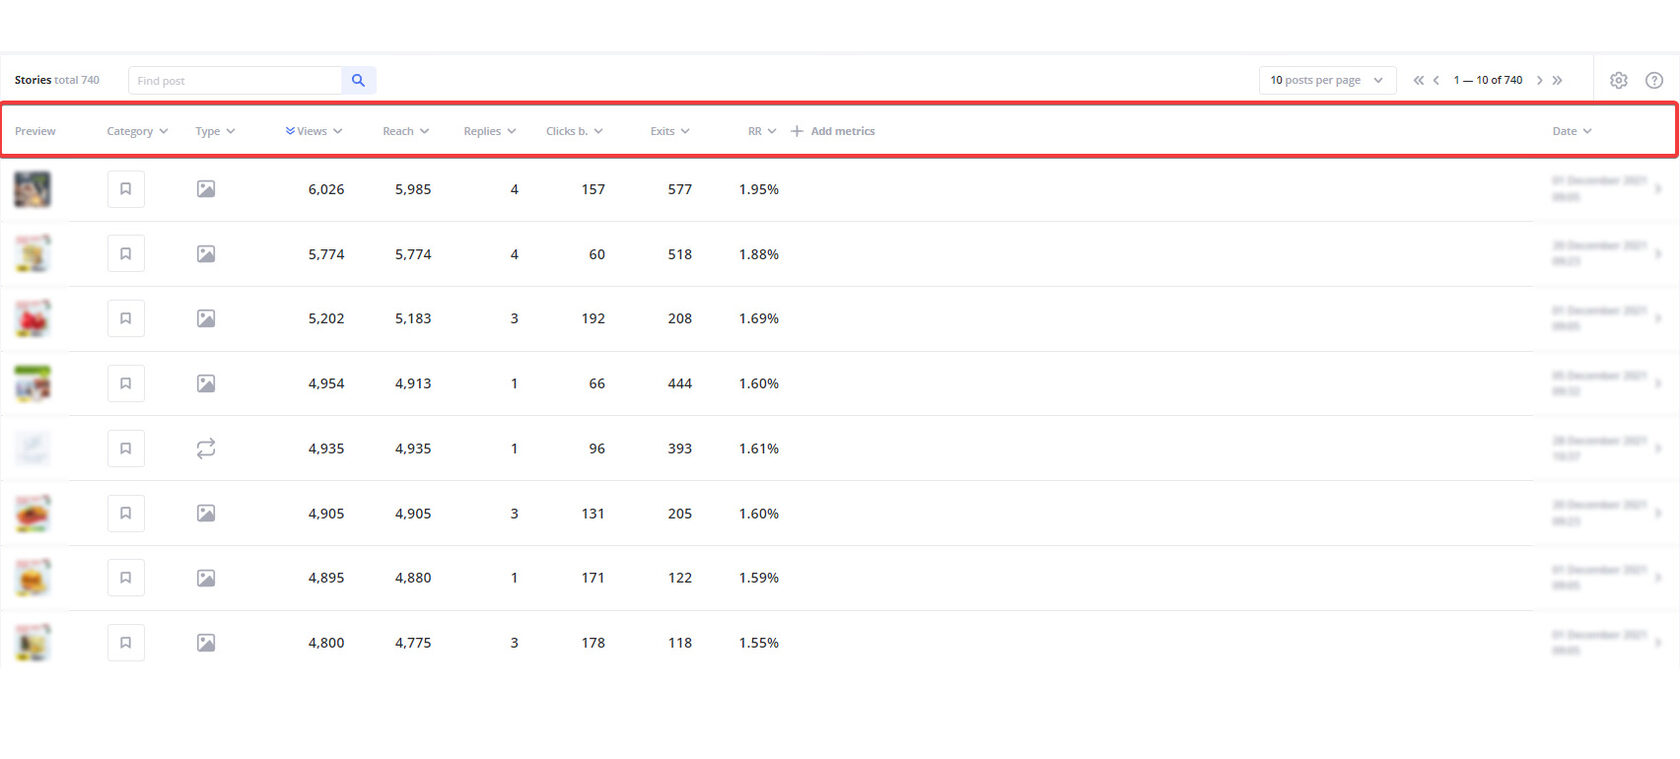Open the Date column dropdown
1680x759 pixels.
click(x=1571, y=131)
